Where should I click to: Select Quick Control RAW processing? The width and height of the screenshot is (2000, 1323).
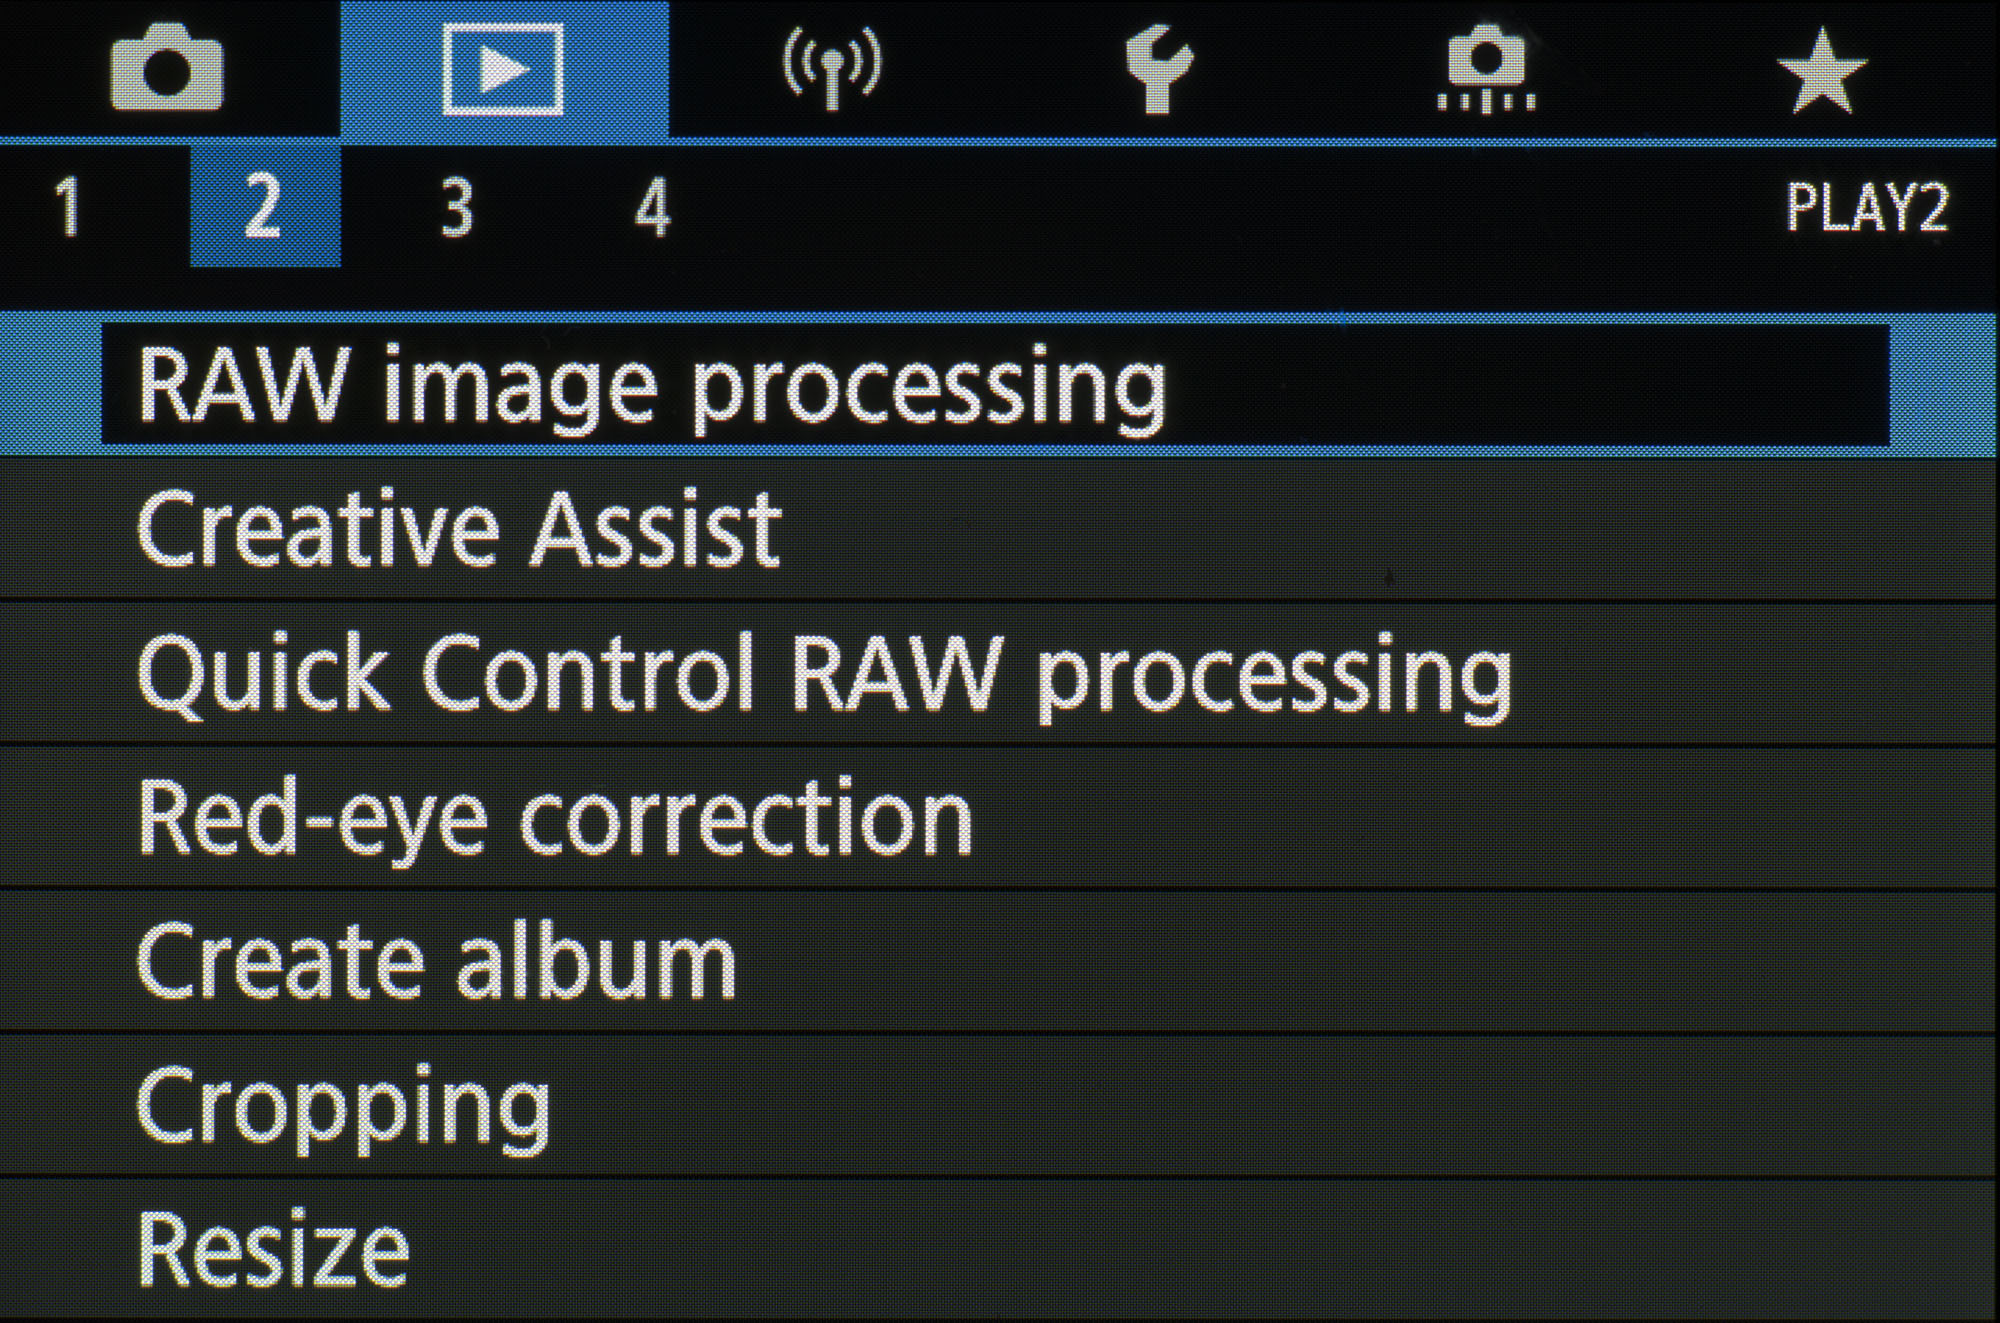tap(824, 674)
